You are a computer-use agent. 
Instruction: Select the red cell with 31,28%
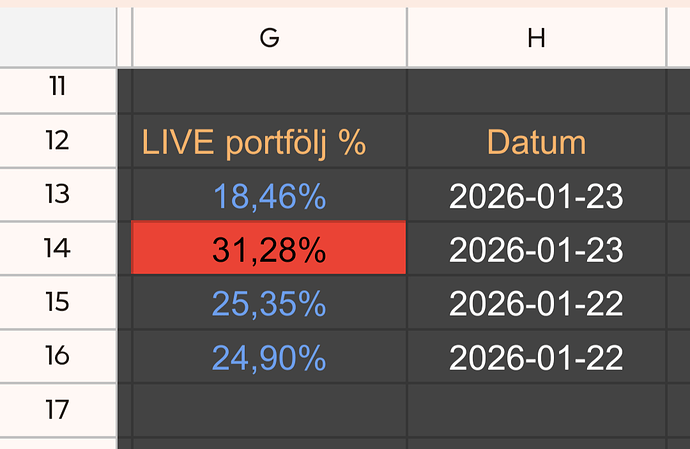click(x=269, y=248)
